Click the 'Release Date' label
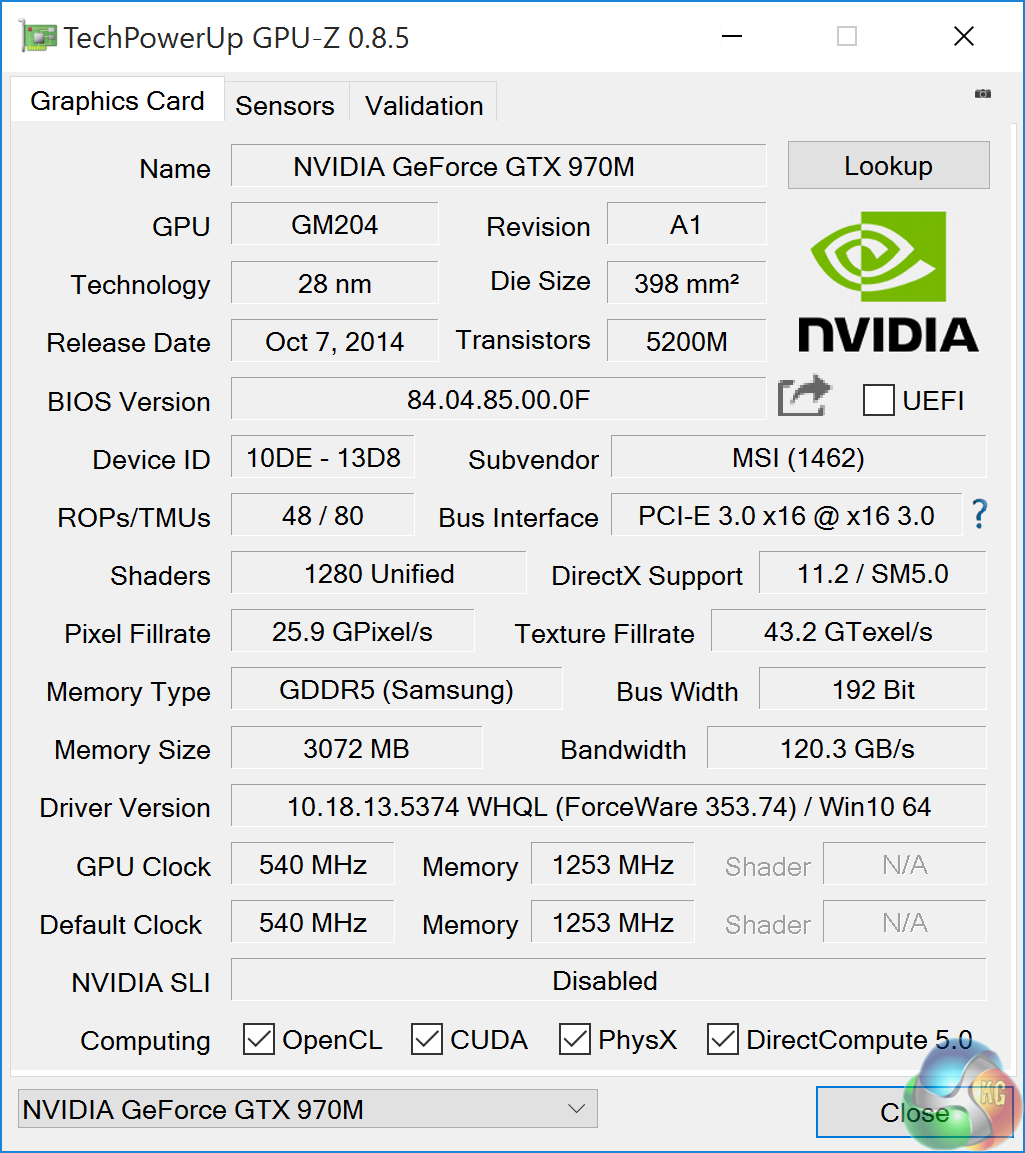1025x1153 pixels. (129, 343)
